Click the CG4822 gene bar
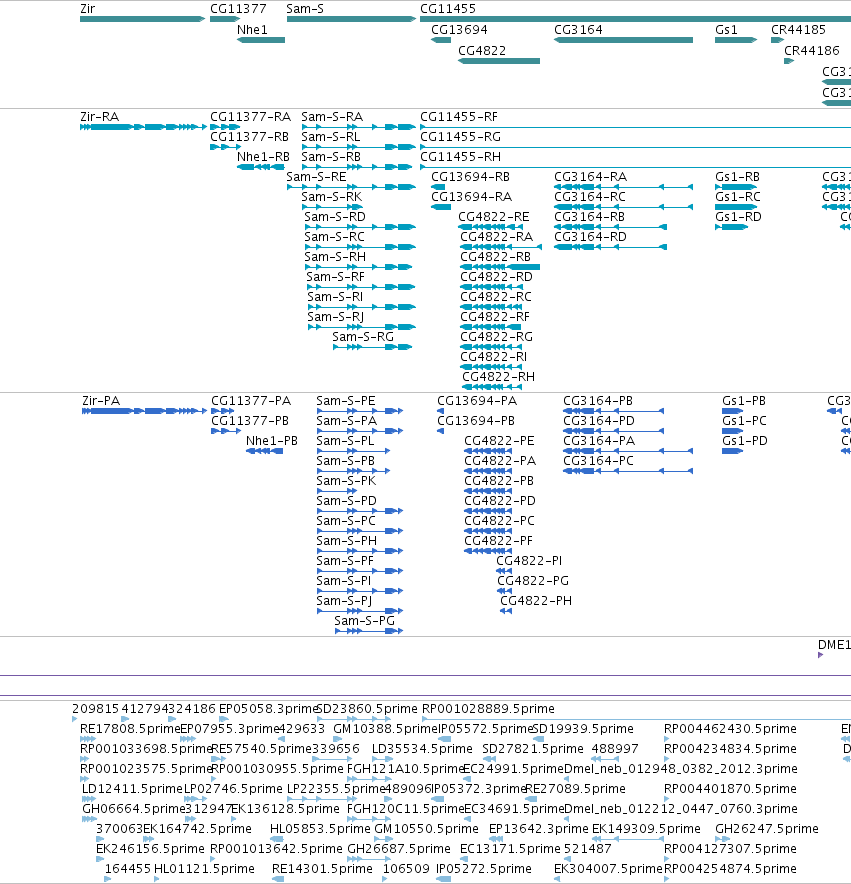This screenshot has width=851, height=884. point(499,61)
